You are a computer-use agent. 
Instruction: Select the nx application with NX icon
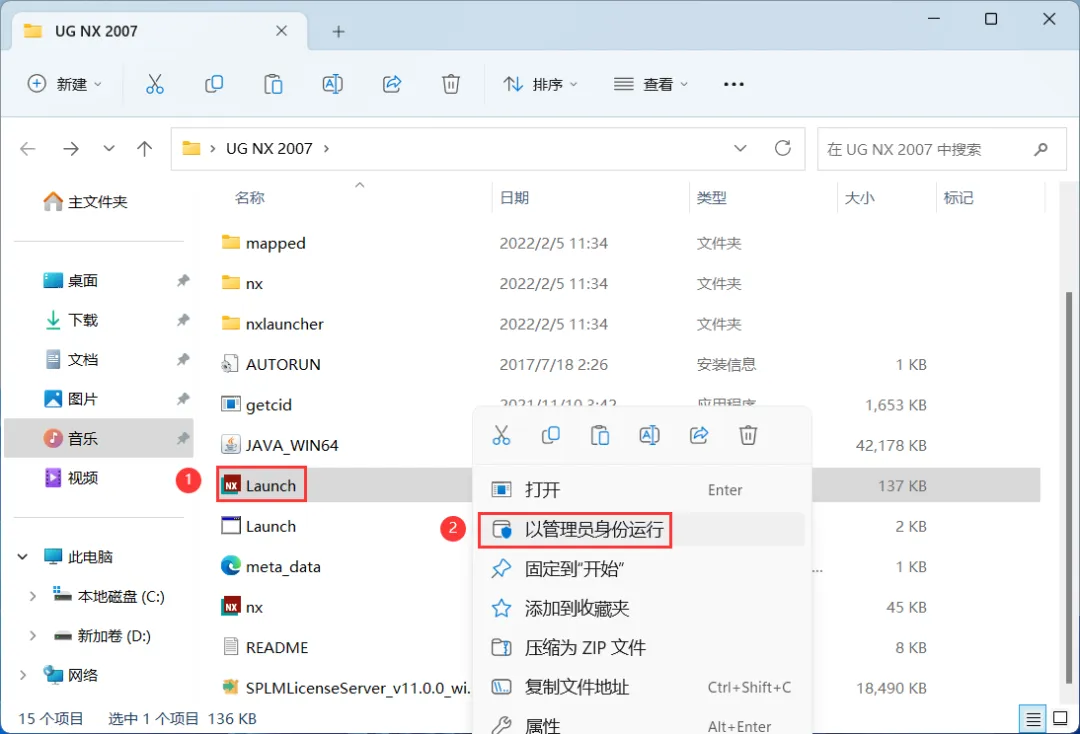click(x=242, y=607)
